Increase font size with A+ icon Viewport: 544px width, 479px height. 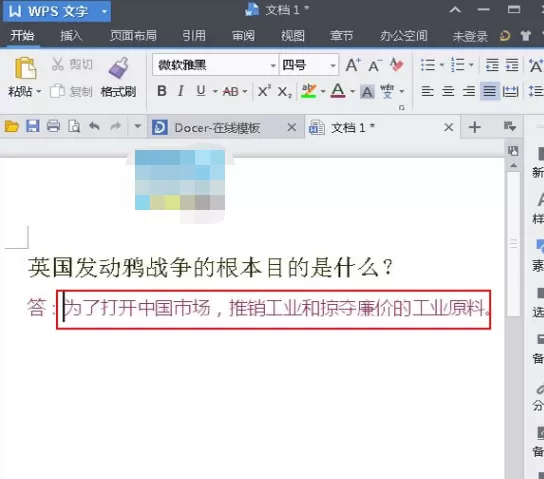click(353, 65)
